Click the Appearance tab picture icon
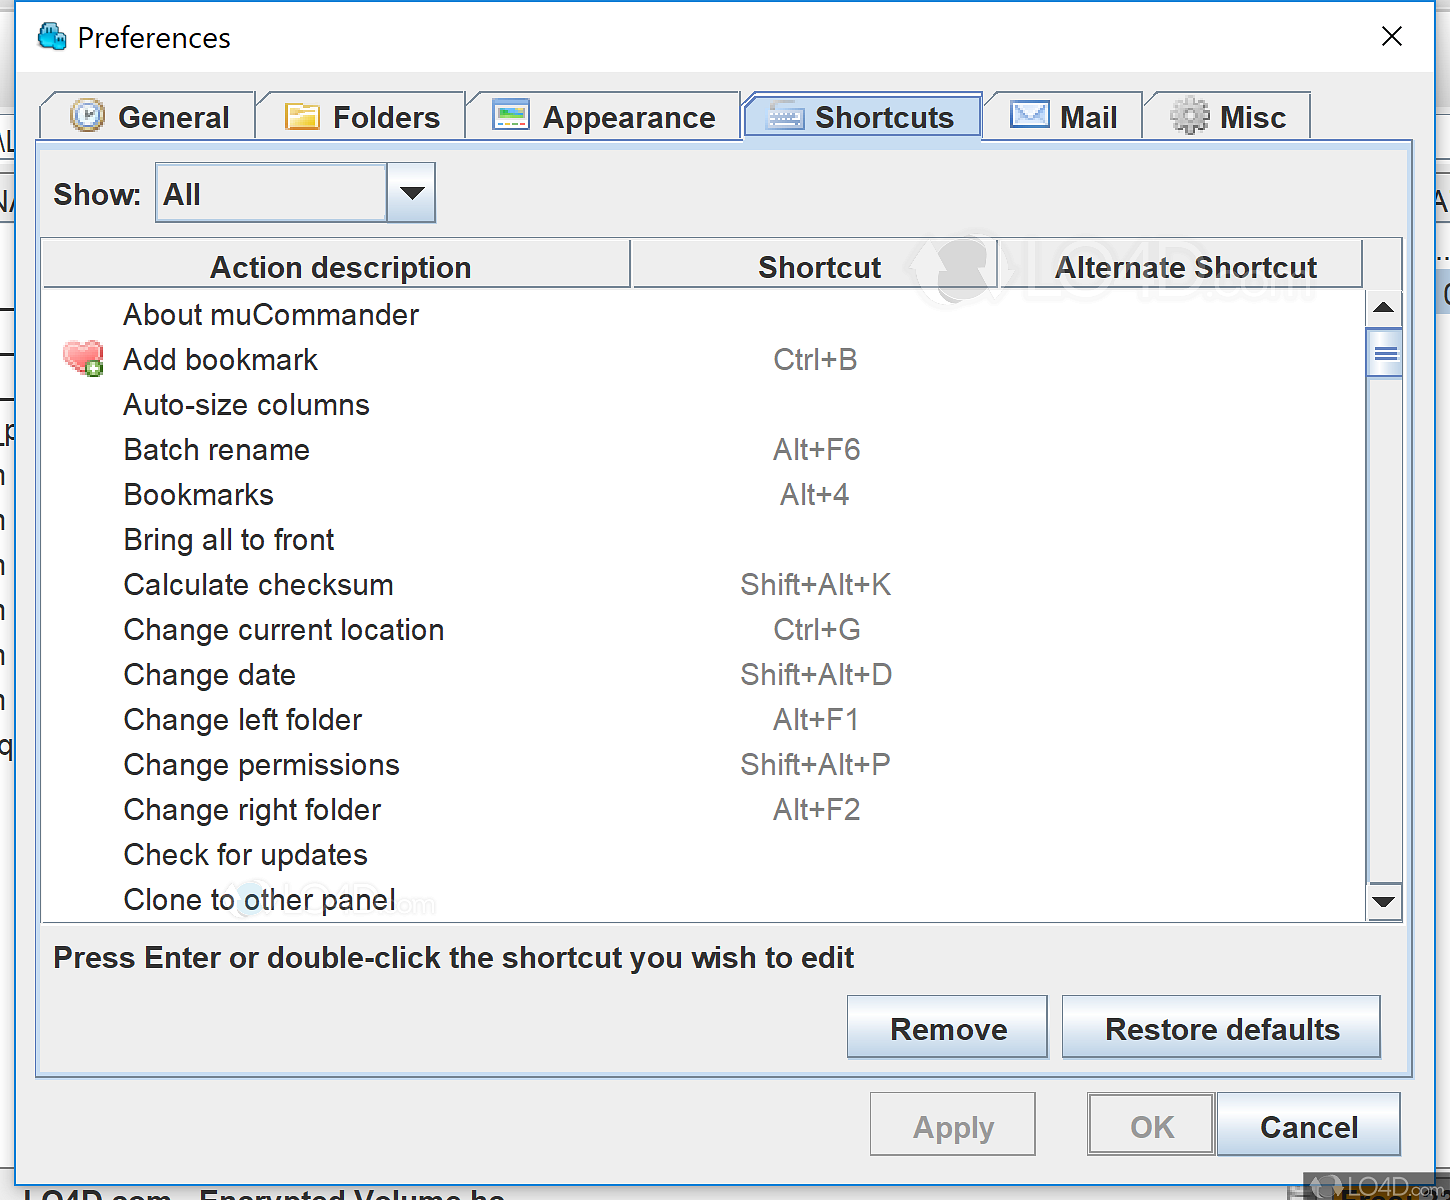The height and width of the screenshot is (1200, 1450). pyautogui.click(x=511, y=116)
